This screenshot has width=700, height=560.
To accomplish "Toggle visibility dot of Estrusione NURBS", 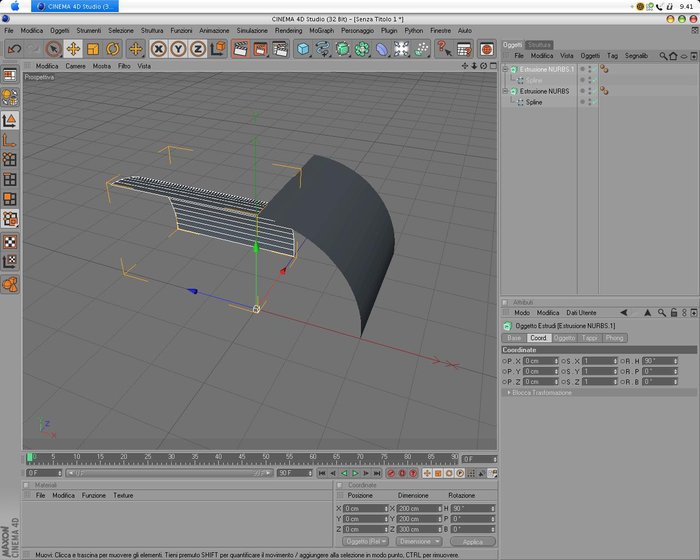I will pyautogui.click(x=582, y=91).
